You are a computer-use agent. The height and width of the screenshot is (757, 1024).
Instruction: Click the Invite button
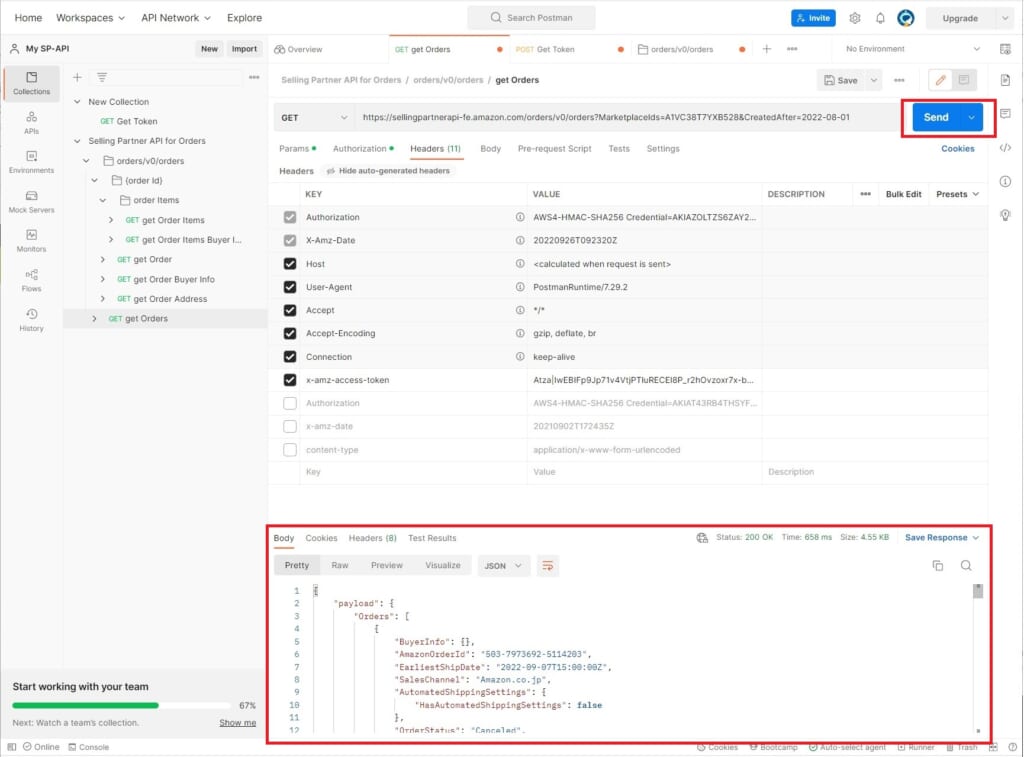pos(813,18)
